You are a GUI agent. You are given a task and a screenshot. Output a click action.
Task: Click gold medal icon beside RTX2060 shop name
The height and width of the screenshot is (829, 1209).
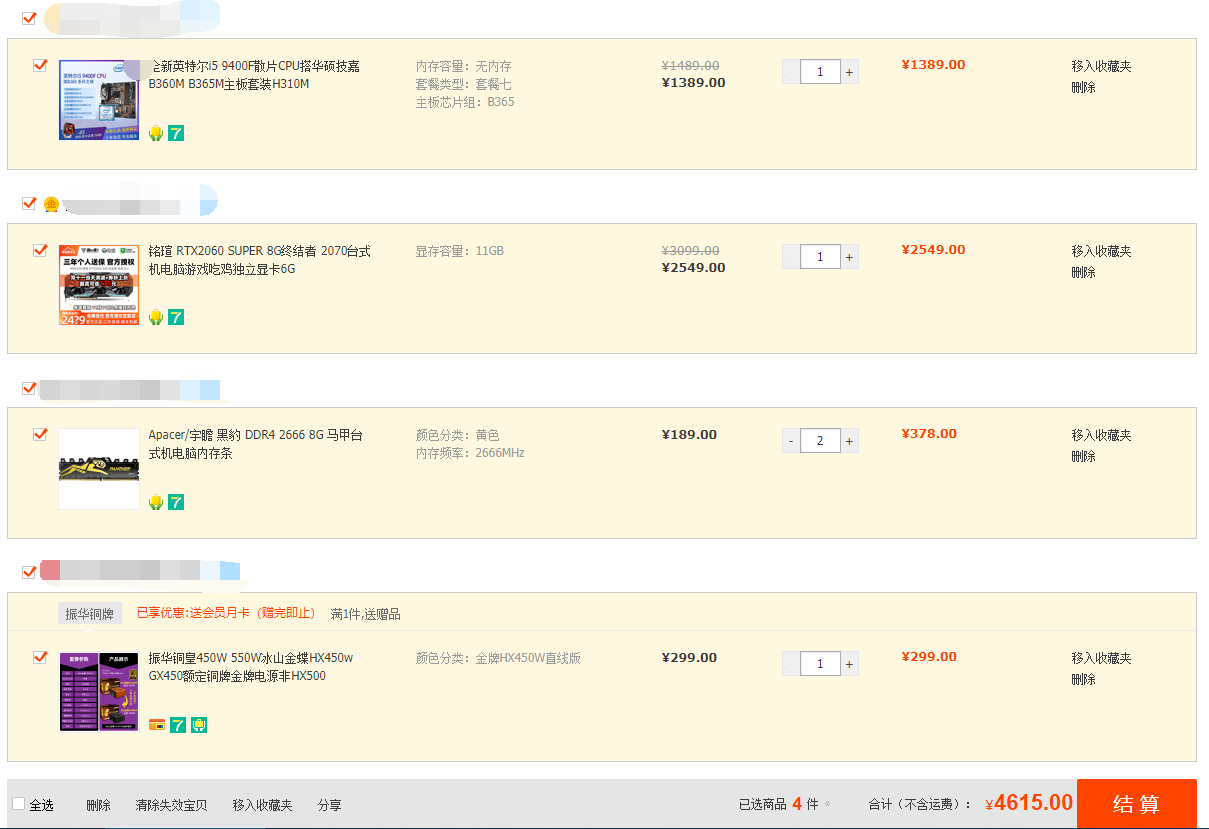click(x=51, y=205)
